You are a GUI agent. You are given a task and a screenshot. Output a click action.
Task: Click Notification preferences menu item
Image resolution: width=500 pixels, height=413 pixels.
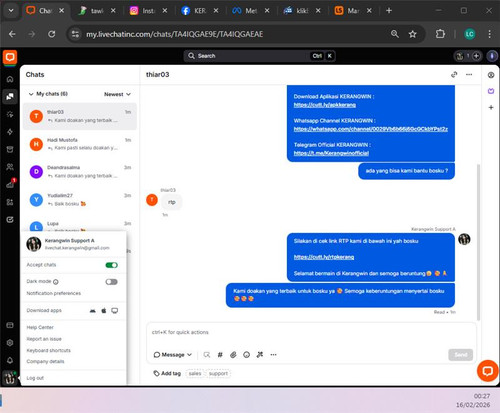(54, 293)
